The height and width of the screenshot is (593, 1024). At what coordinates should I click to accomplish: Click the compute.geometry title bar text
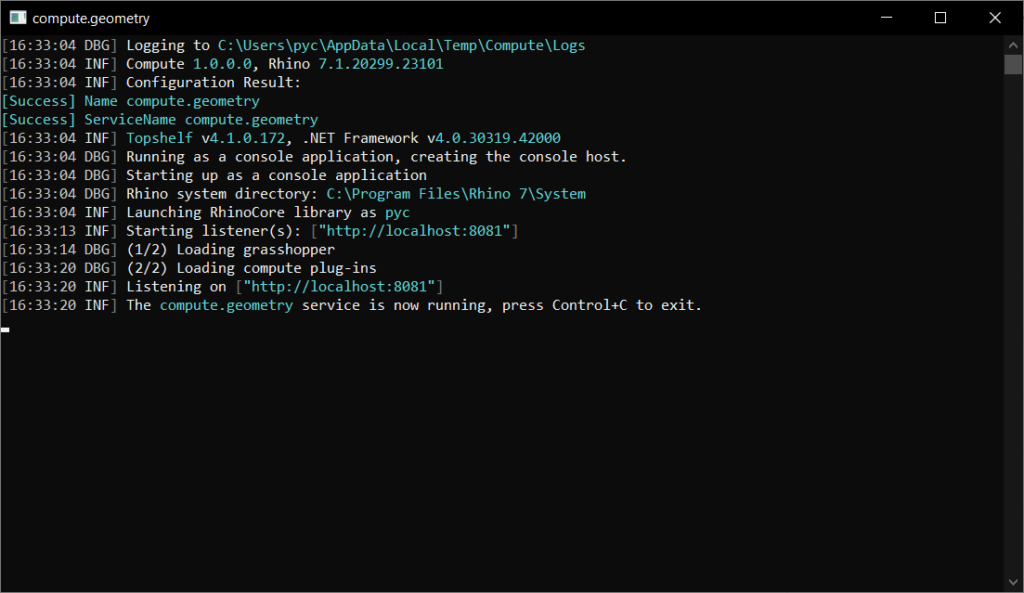92,18
